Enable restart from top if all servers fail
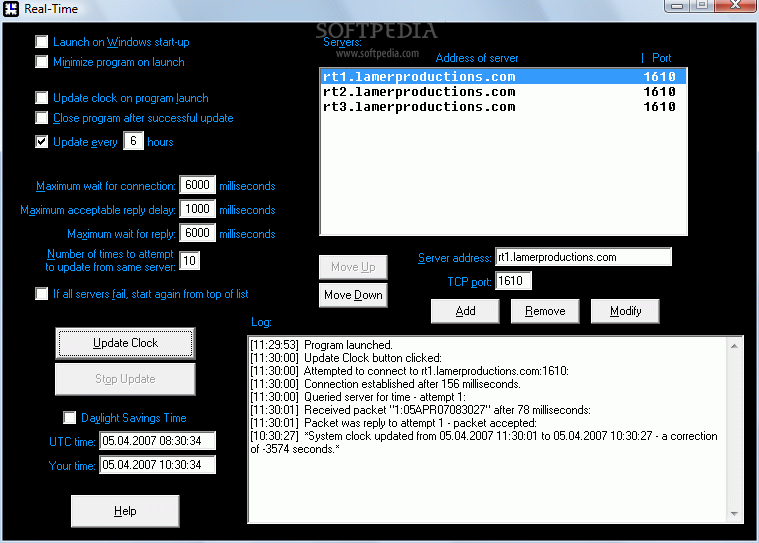Image resolution: width=759 pixels, height=543 pixels. [x=42, y=294]
